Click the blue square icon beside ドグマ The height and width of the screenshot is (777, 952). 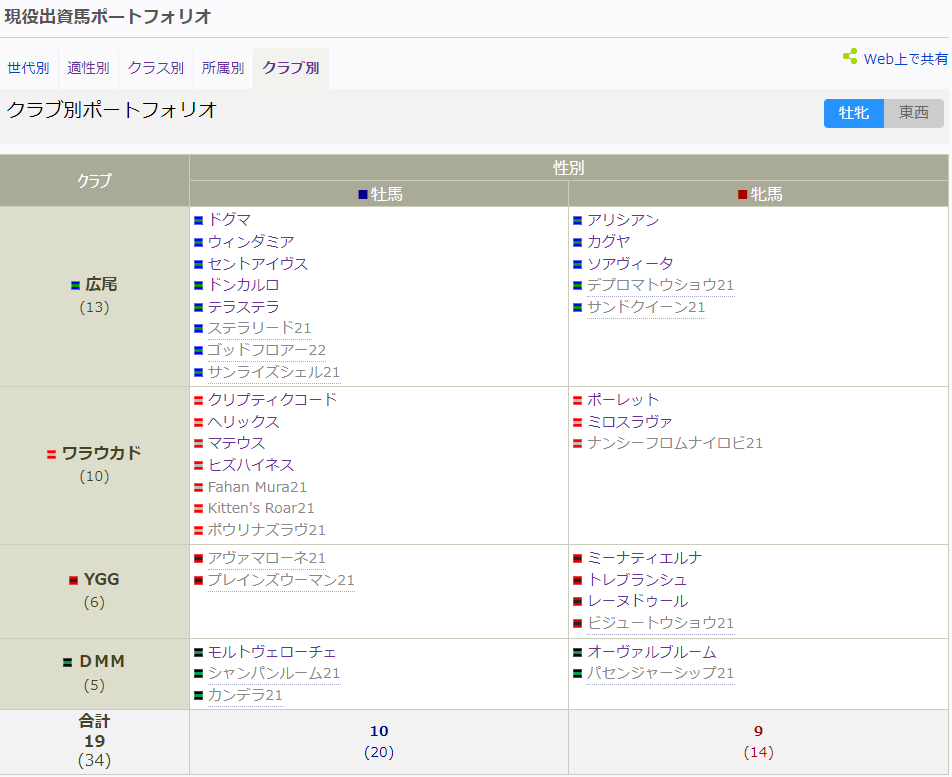199,219
